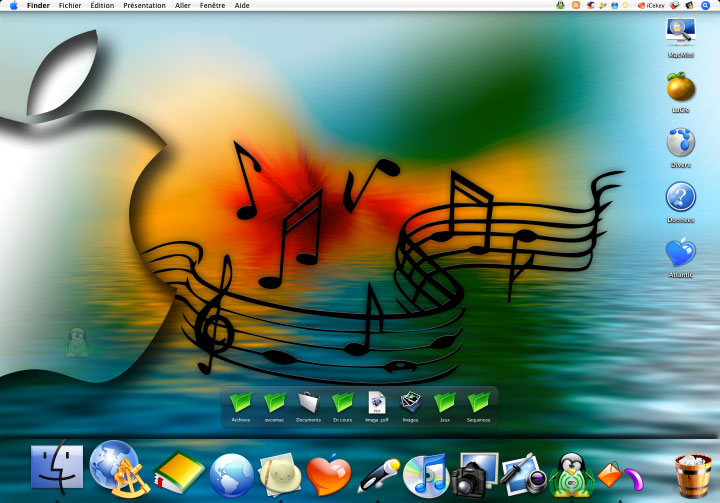Open the camera and monitor app in Dock
720x503 pixels.
tap(475, 475)
